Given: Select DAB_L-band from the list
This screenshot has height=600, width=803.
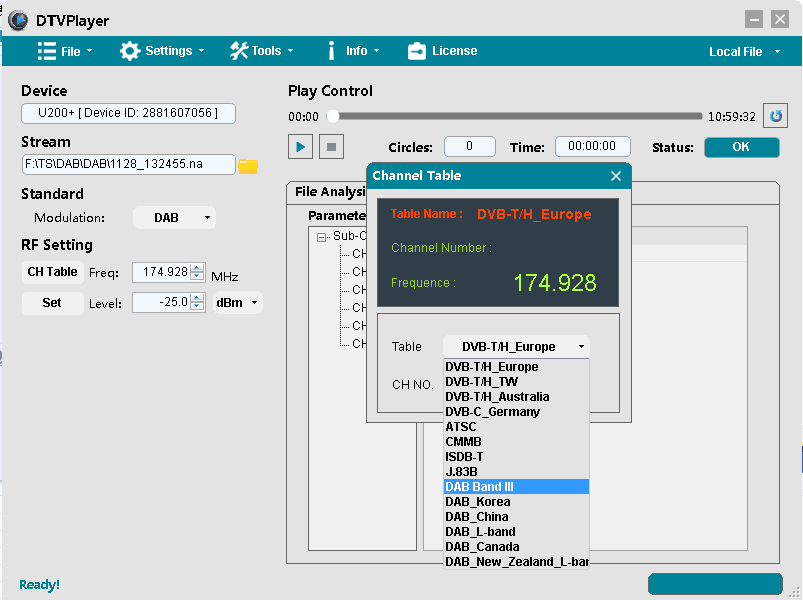Looking at the screenshot, I should coord(516,531).
